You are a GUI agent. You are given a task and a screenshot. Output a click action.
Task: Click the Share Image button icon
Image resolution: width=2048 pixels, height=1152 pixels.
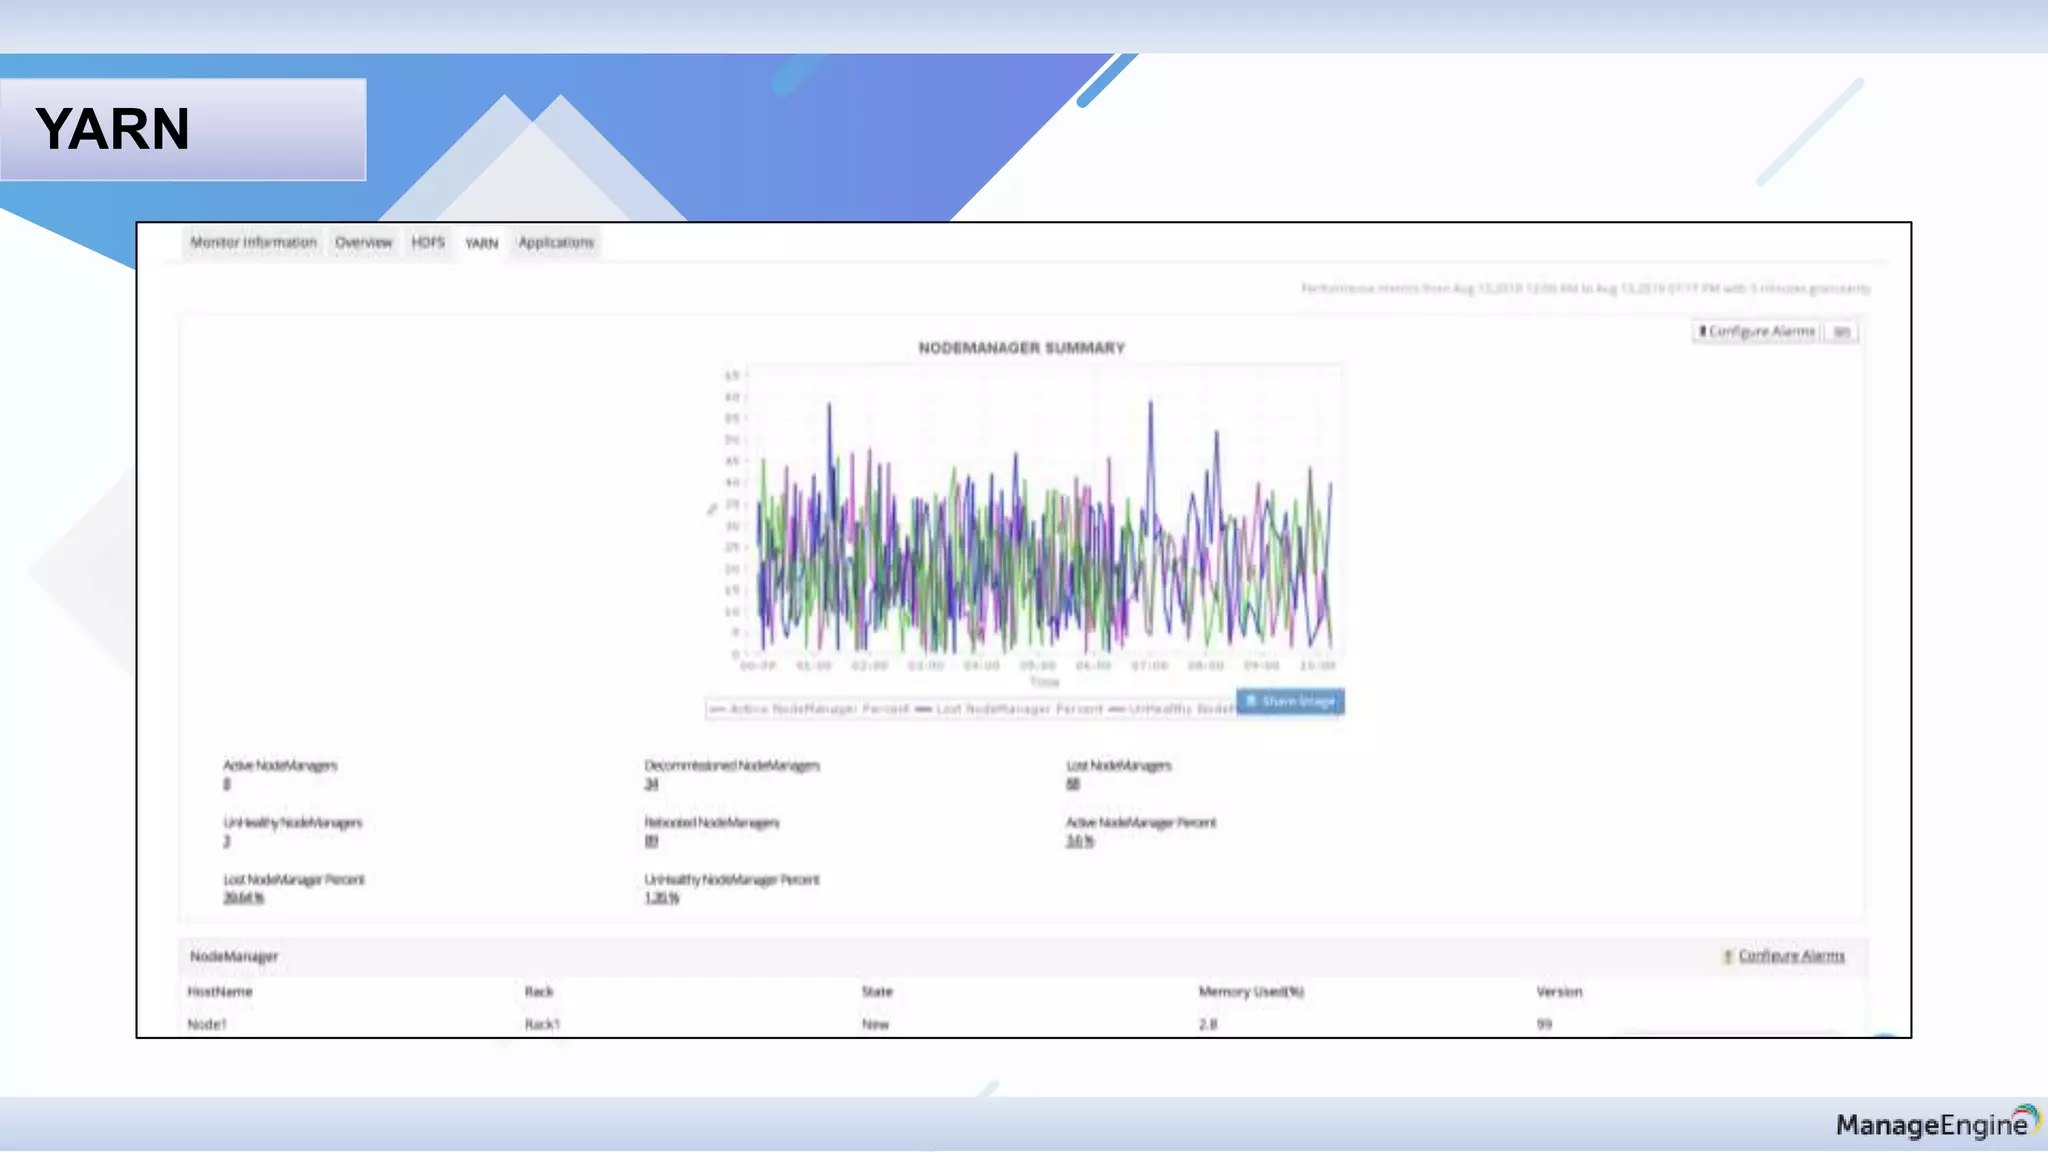point(1250,701)
